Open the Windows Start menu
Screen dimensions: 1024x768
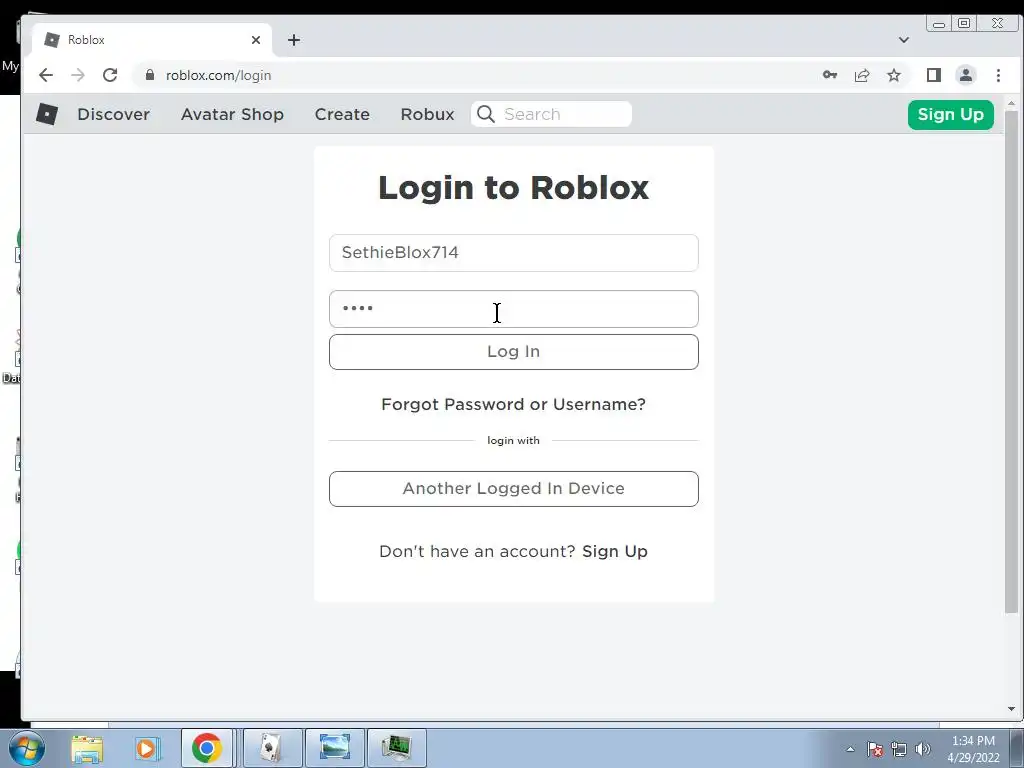(x=27, y=748)
